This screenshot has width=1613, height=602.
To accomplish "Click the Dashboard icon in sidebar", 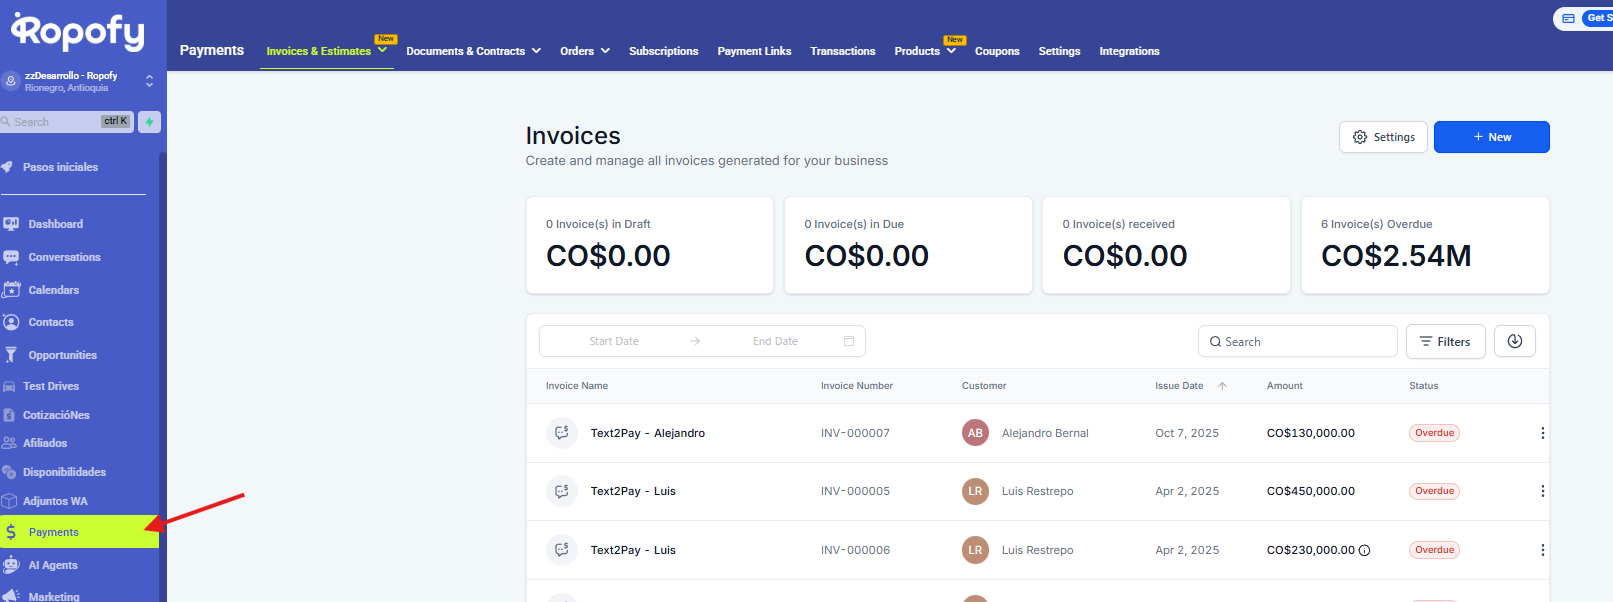I will 11,224.
